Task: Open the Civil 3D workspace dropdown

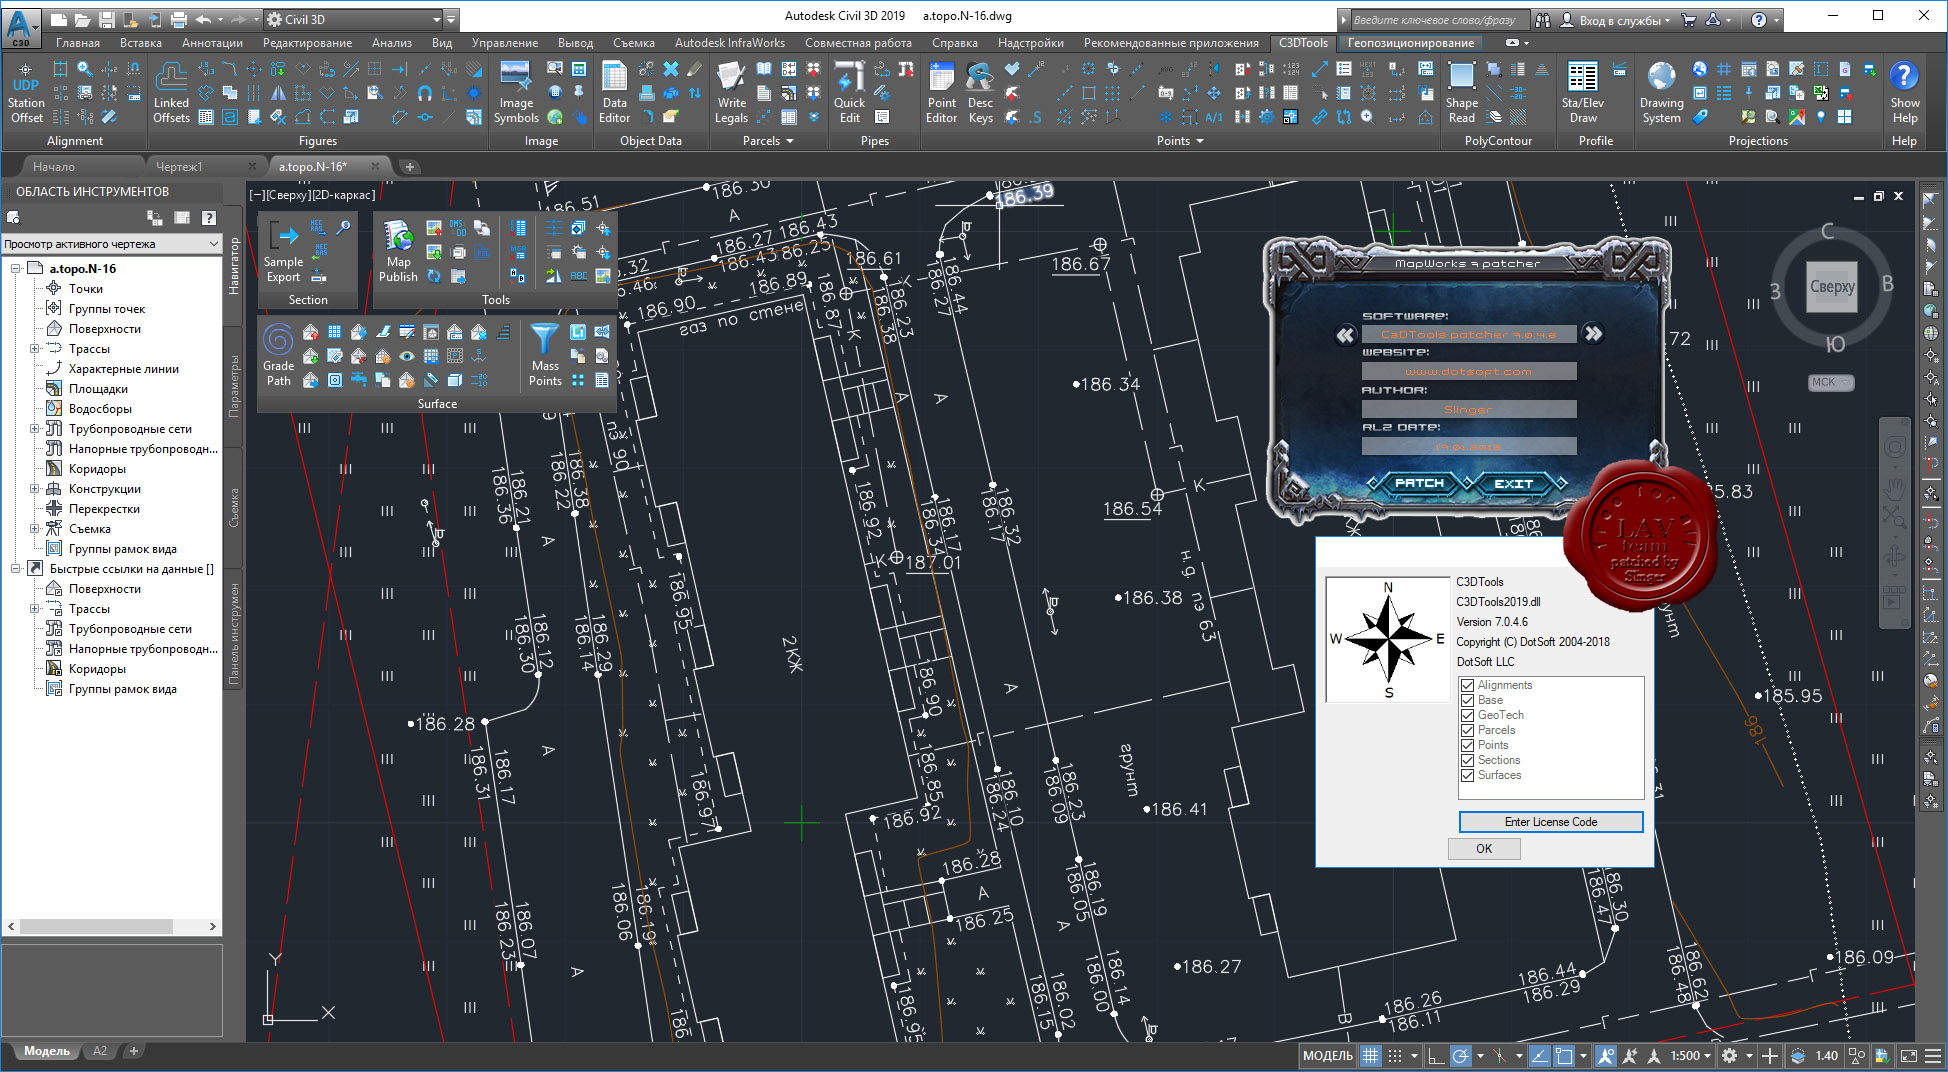Action: click(x=353, y=19)
